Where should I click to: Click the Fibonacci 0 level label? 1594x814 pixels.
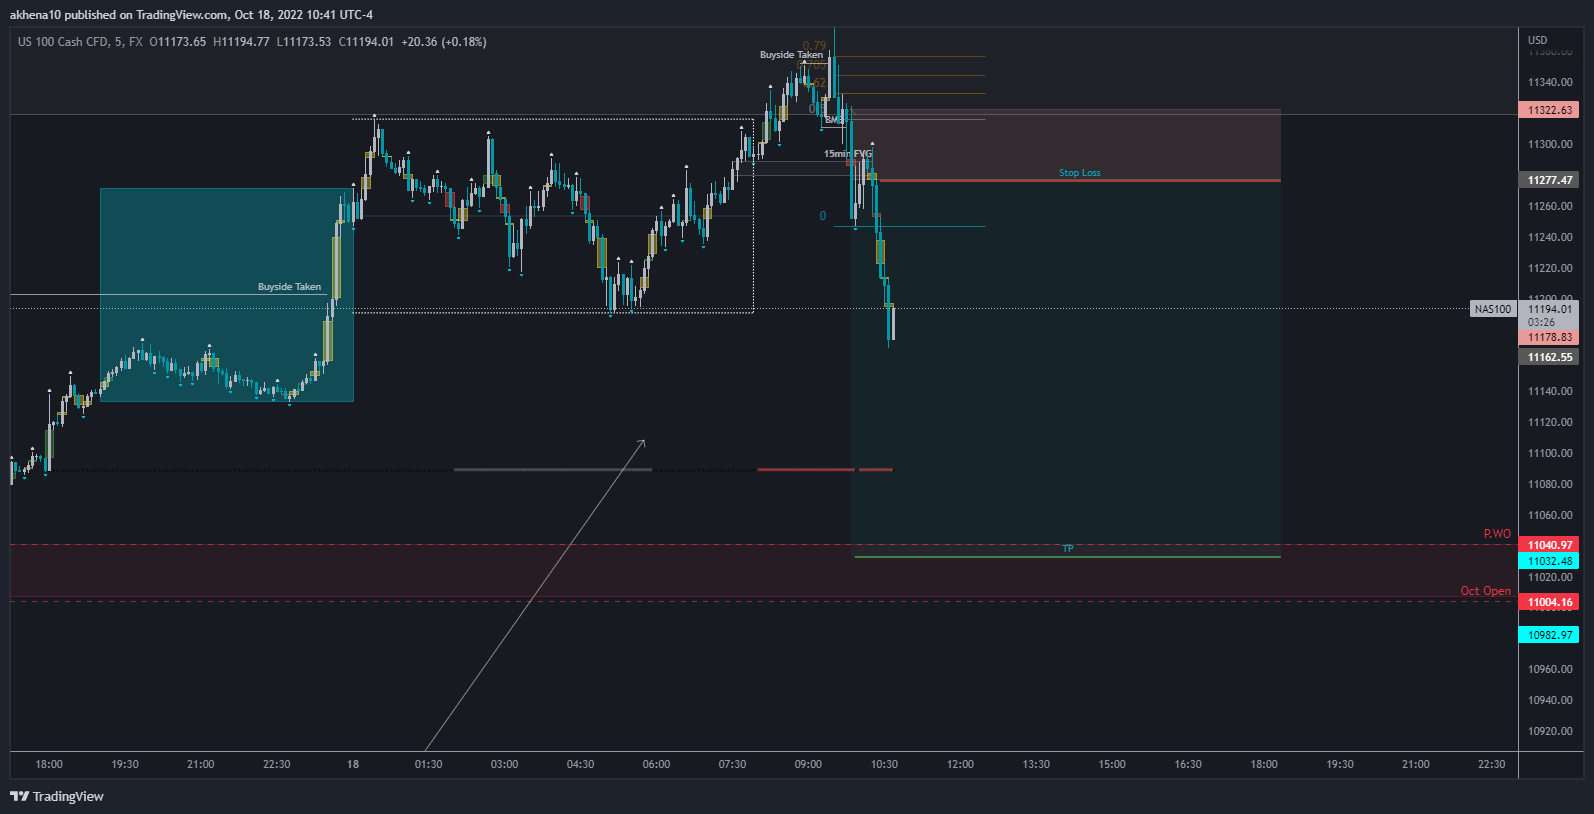coord(823,216)
